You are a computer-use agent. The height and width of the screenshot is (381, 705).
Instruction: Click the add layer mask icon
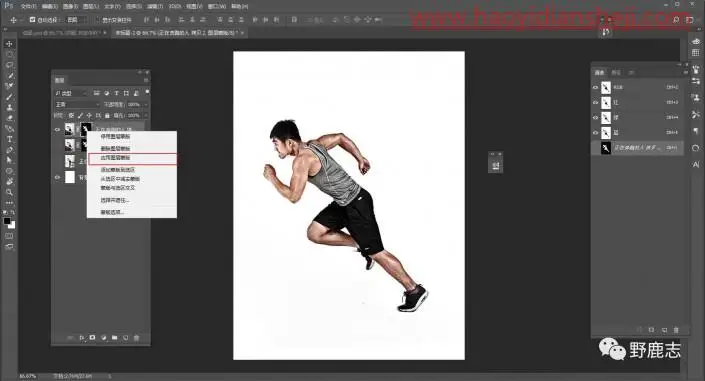point(92,337)
